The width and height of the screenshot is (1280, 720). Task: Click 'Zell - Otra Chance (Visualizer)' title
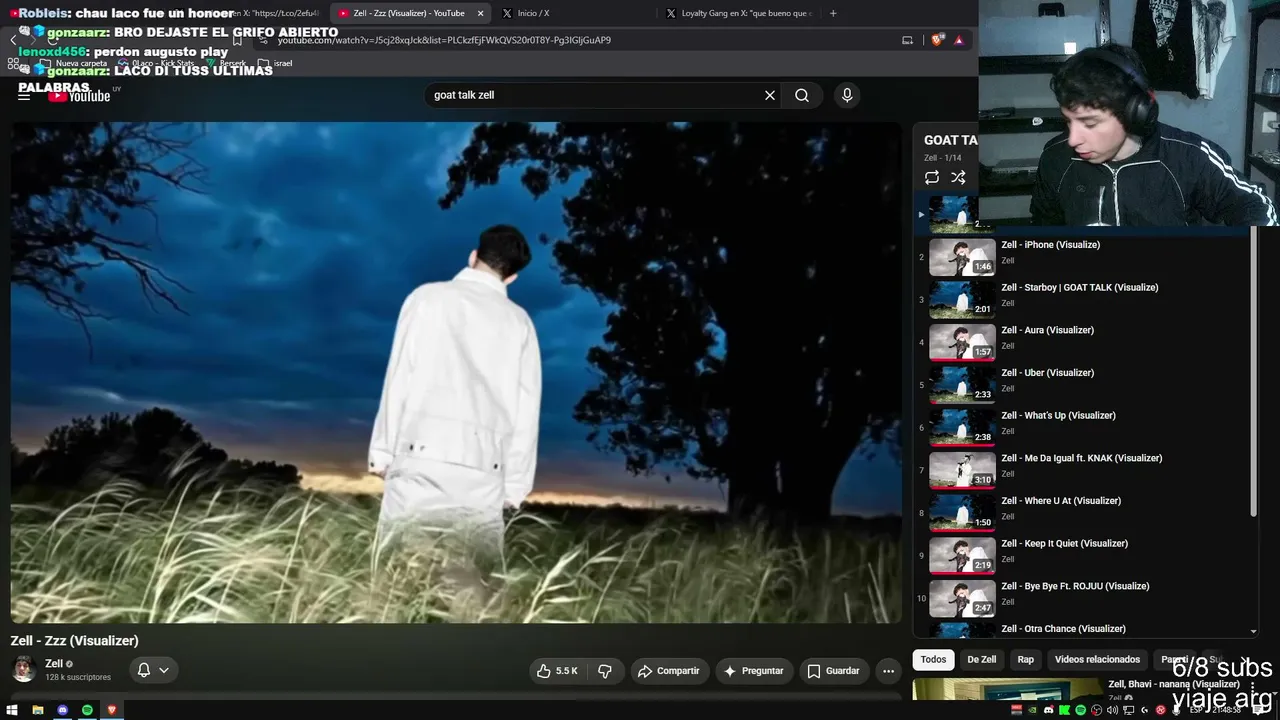pos(1063,629)
